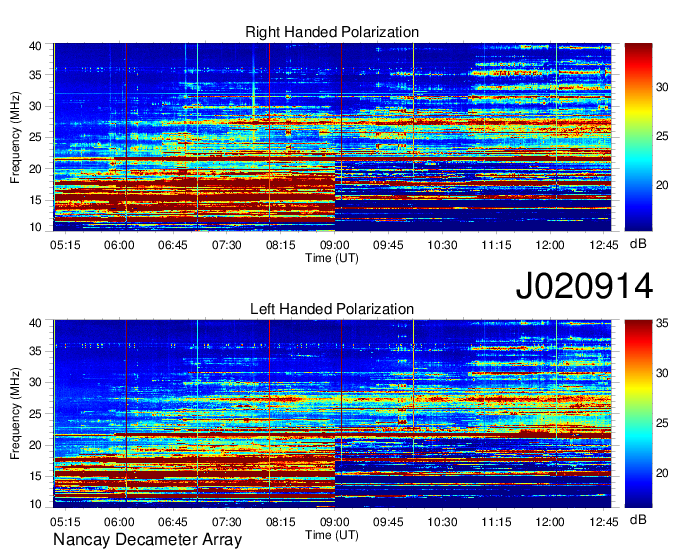Click the Right Handed Polarization title
This screenshot has height=552, width=680.
click(x=332, y=32)
